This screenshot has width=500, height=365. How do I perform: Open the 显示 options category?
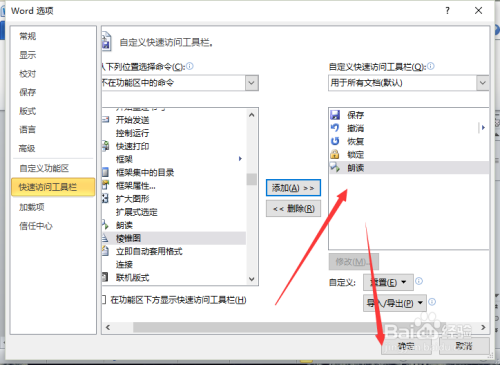tap(28, 55)
